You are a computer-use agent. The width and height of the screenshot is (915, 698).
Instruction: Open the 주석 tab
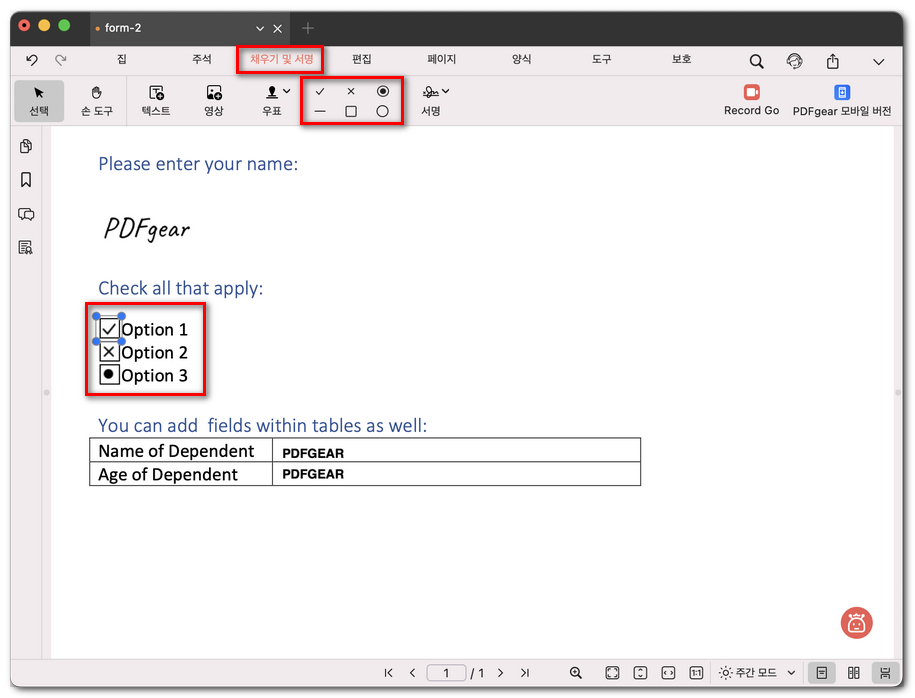pos(202,60)
